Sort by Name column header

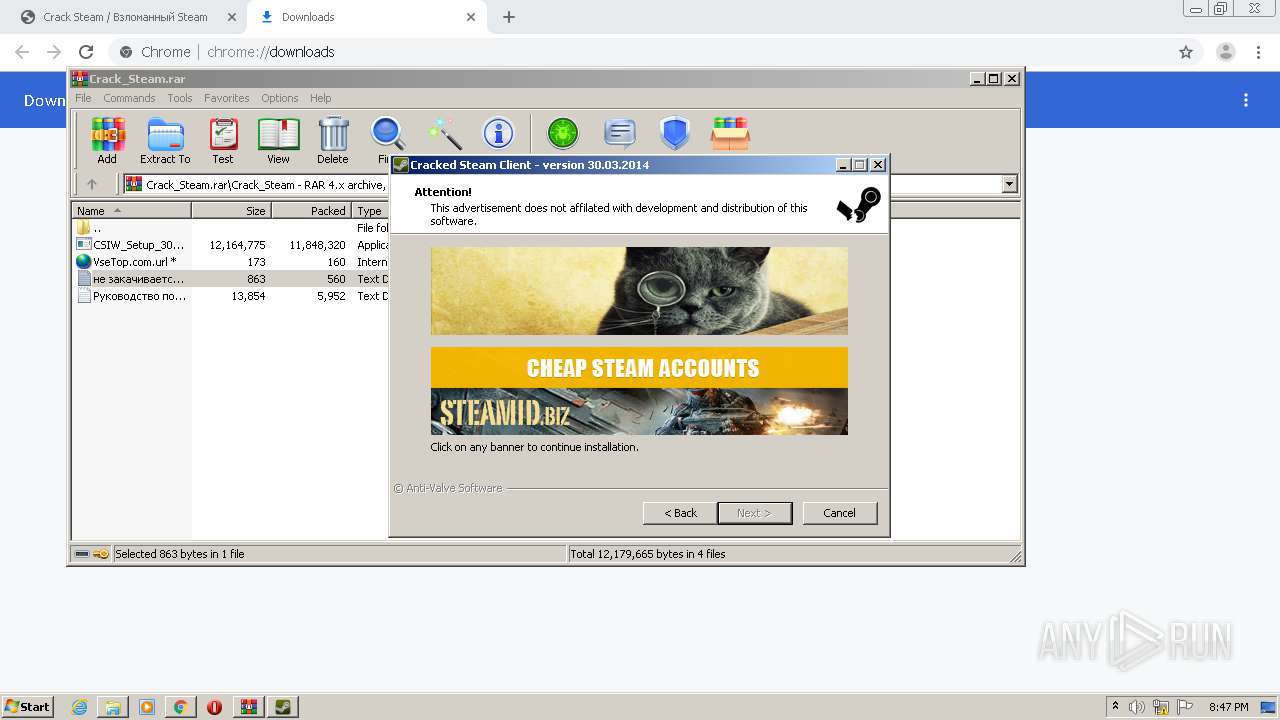click(x=131, y=211)
